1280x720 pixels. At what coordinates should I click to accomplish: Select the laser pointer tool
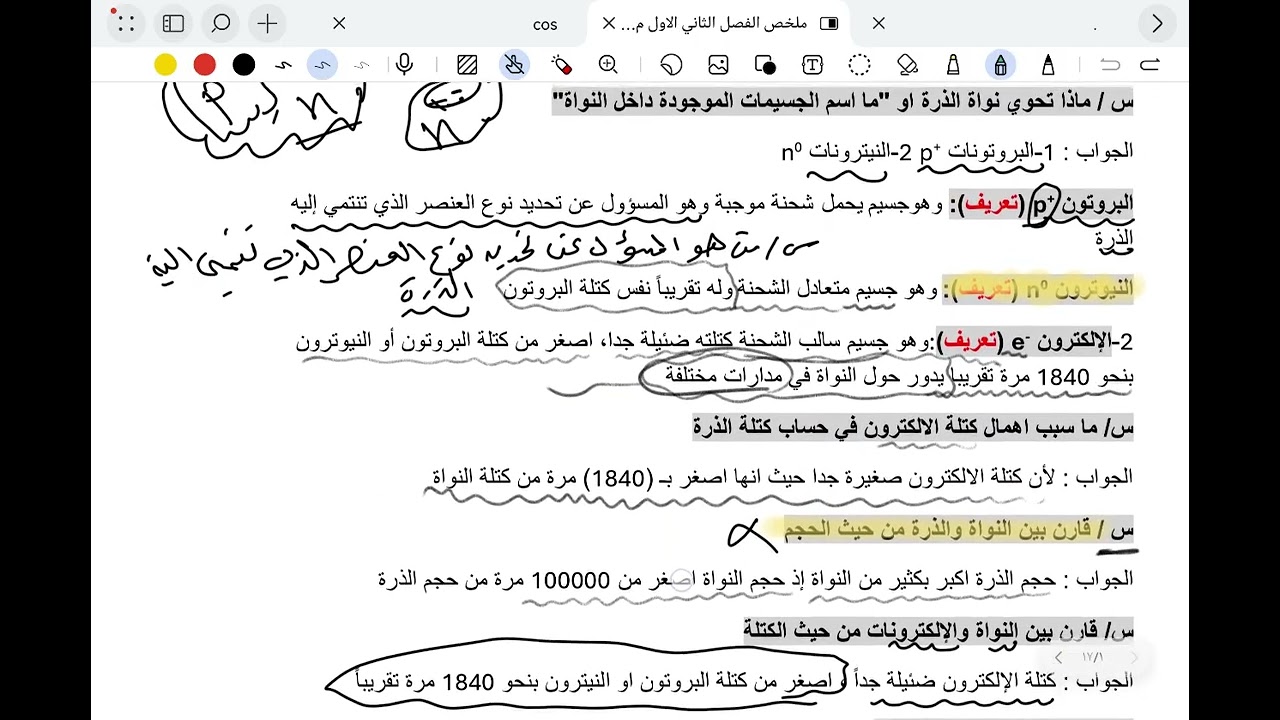(562, 65)
